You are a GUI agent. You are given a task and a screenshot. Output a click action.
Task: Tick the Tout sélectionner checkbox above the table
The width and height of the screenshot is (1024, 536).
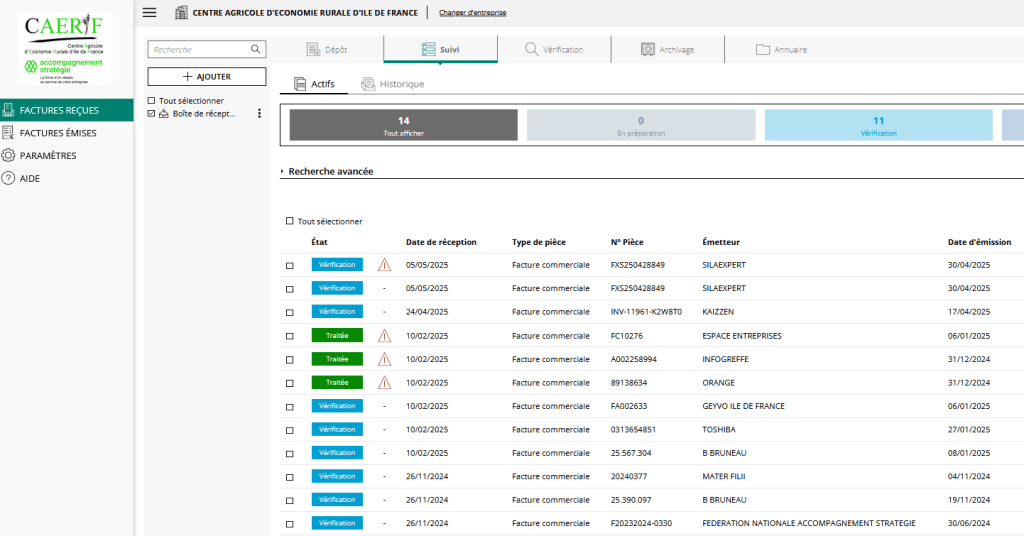point(290,221)
